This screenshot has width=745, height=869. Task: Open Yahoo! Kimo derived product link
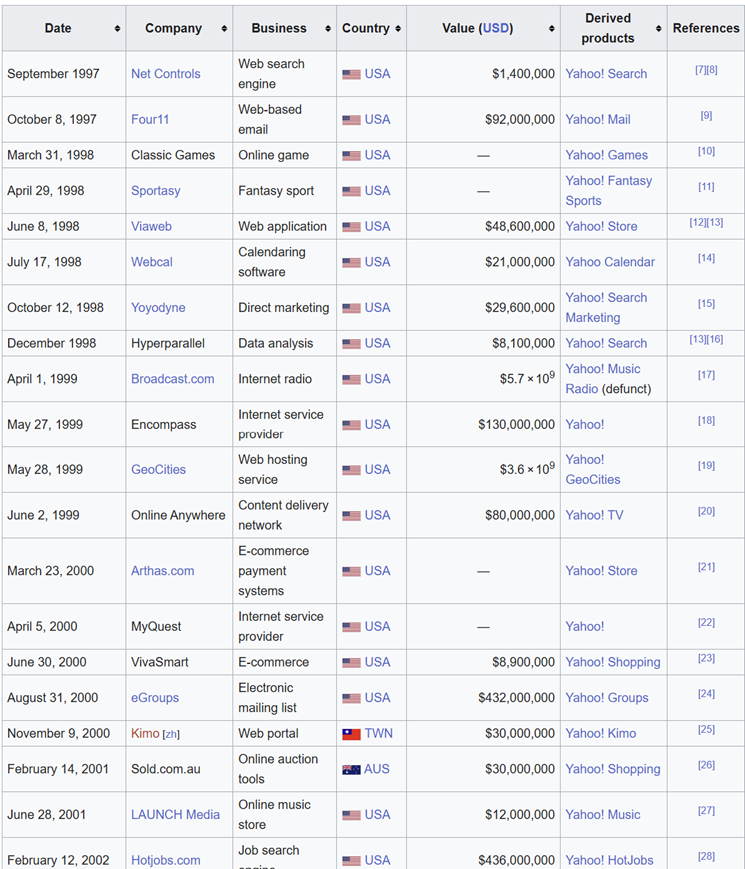click(x=601, y=733)
